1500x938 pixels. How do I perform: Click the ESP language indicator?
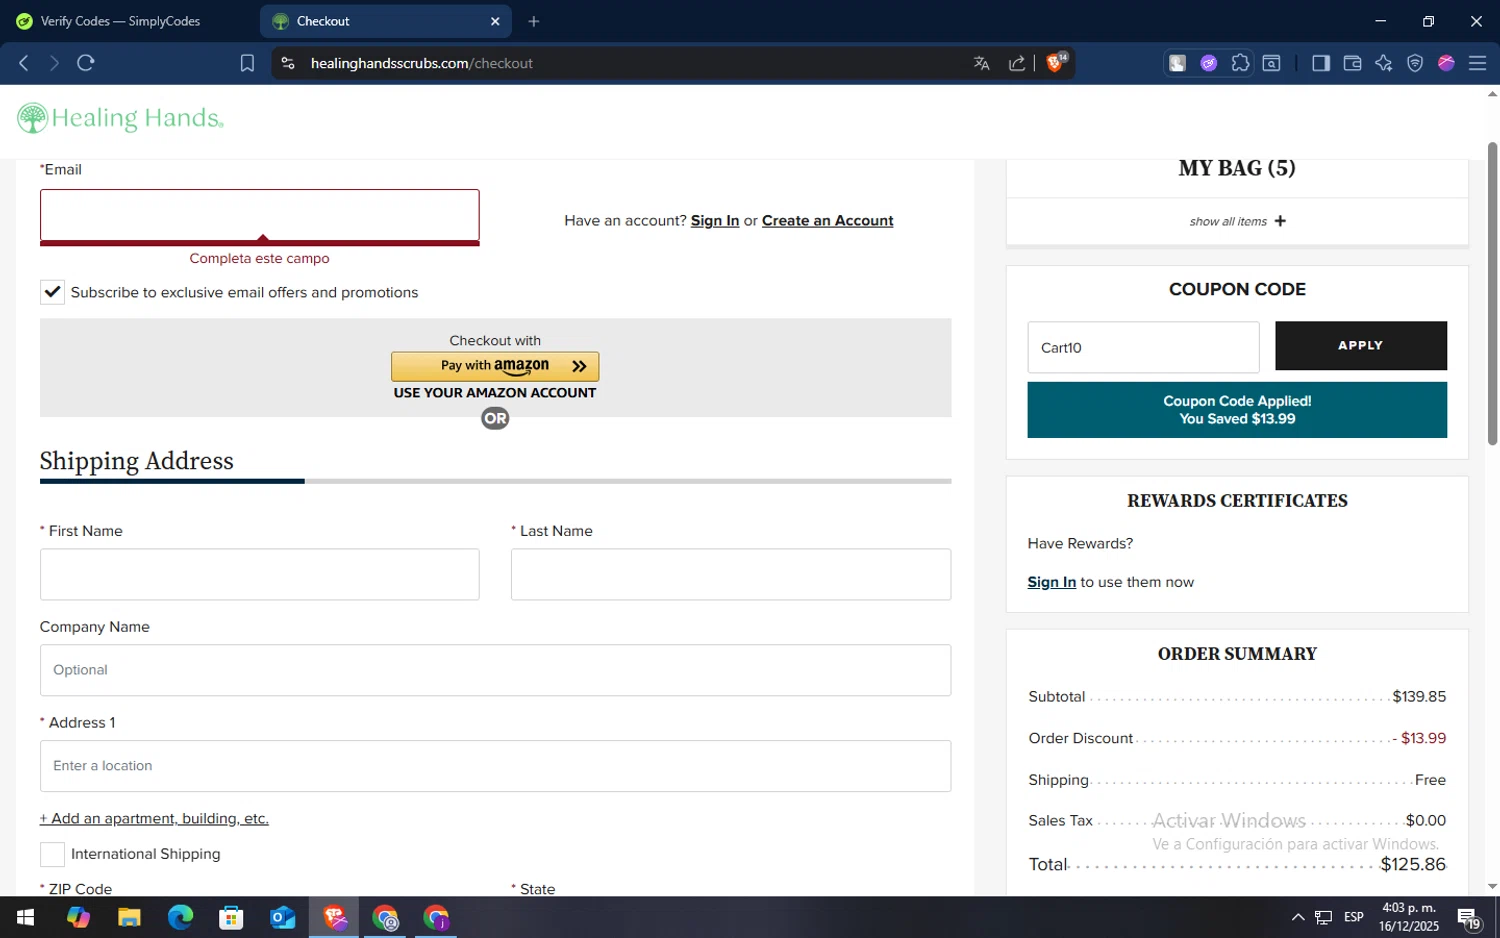coord(1354,917)
